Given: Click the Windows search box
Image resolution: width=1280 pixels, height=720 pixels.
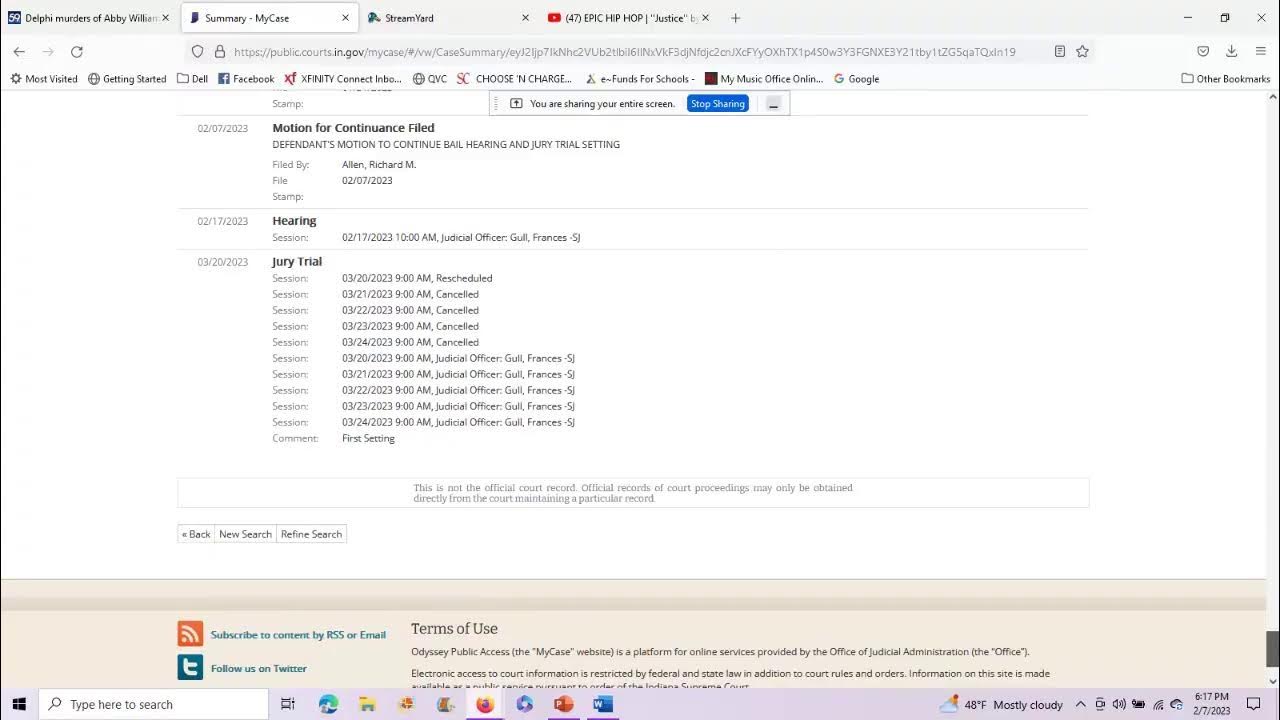Looking at the screenshot, I should coord(154,704).
